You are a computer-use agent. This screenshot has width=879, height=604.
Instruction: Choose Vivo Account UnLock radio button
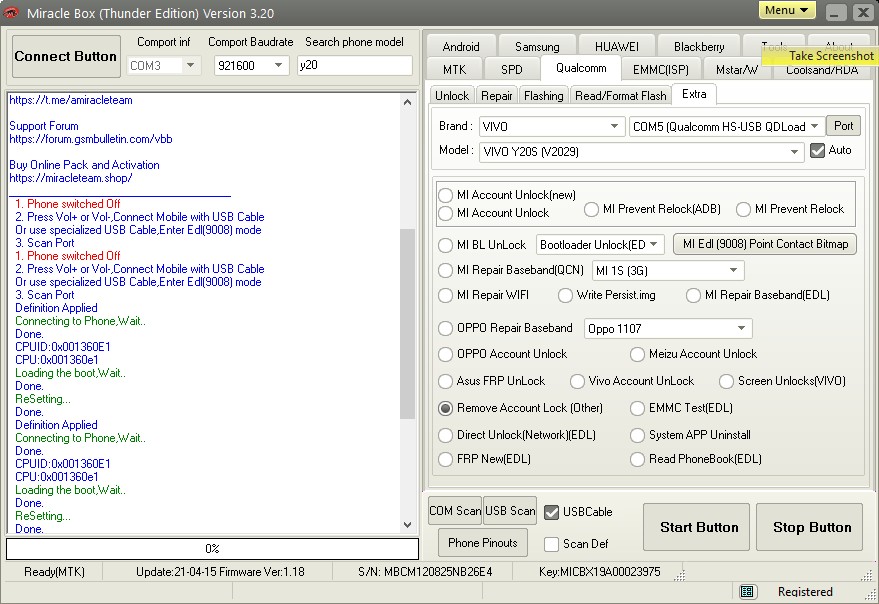577,381
